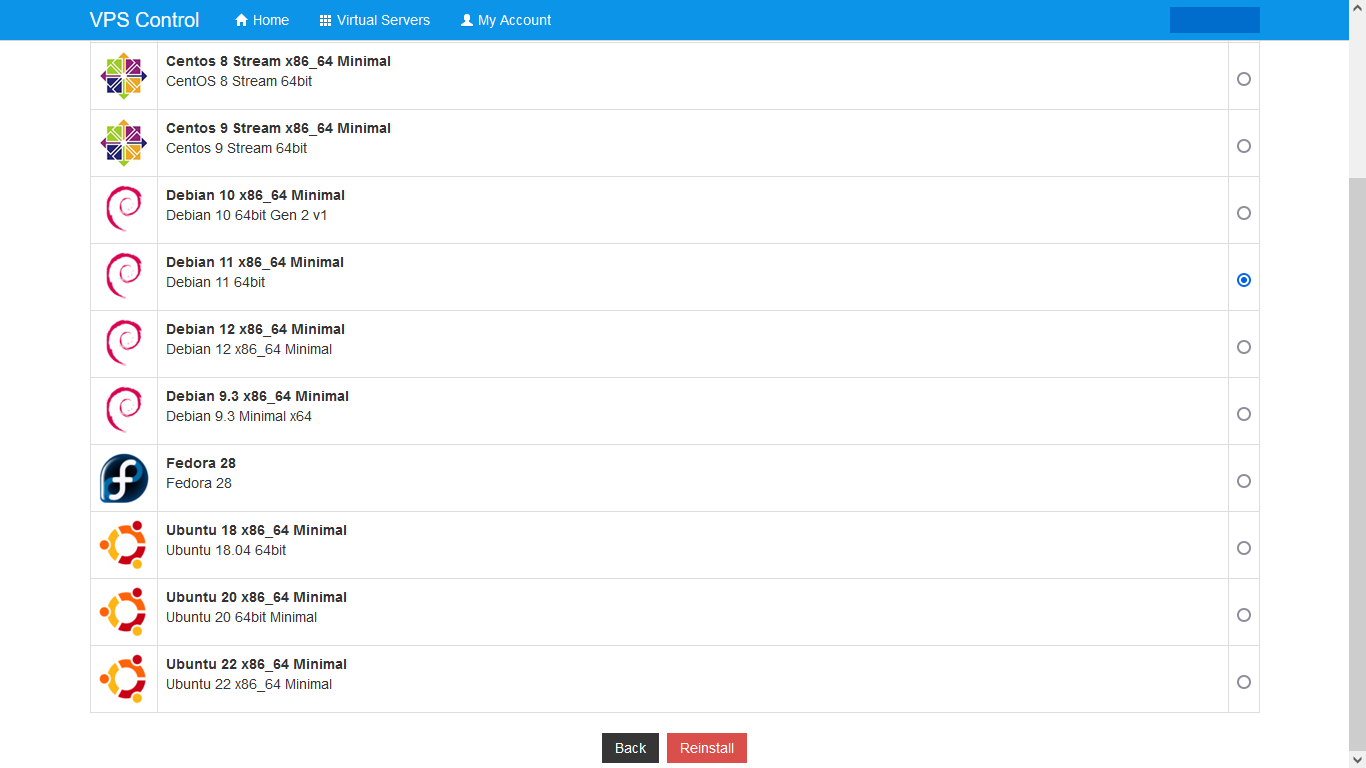1366x768 pixels.
Task: Click the CentOS 8 Stream logo icon
Action: (x=124, y=76)
